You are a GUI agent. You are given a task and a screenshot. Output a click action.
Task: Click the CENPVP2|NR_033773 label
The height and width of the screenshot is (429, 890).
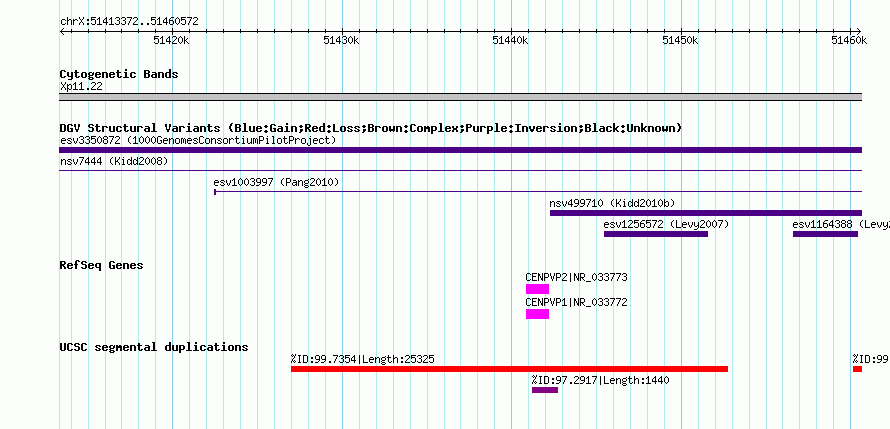(577, 277)
